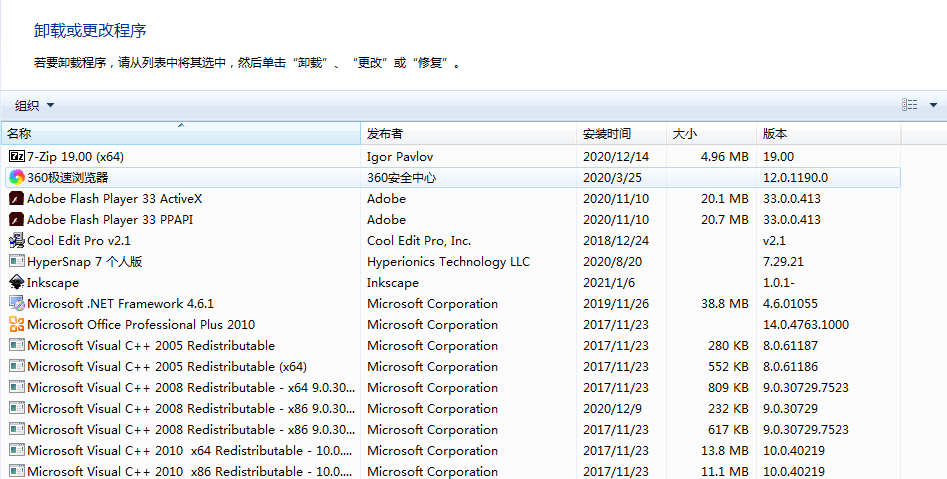Click the 7-Zip 19.00 program icon

pyautogui.click(x=17, y=156)
